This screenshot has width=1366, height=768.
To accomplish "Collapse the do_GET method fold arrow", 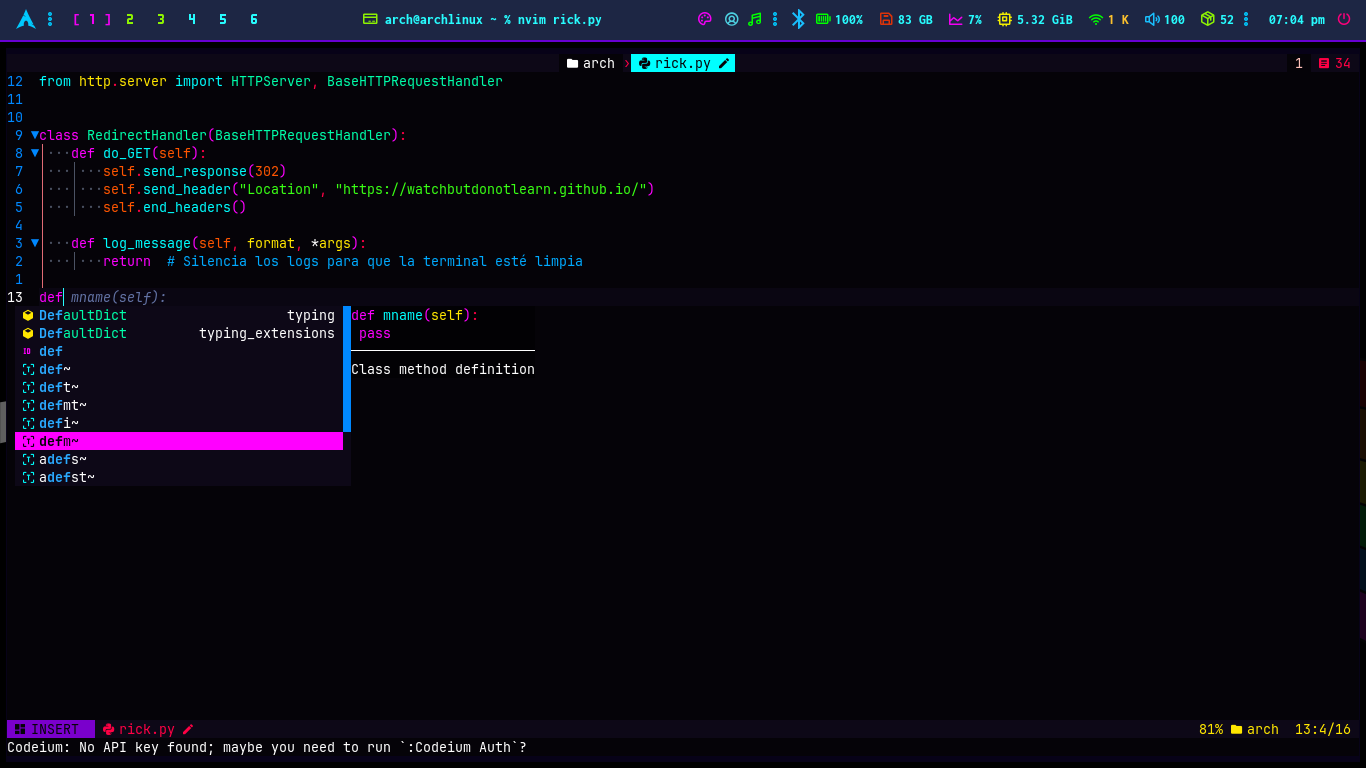I will tap(35, 153).
